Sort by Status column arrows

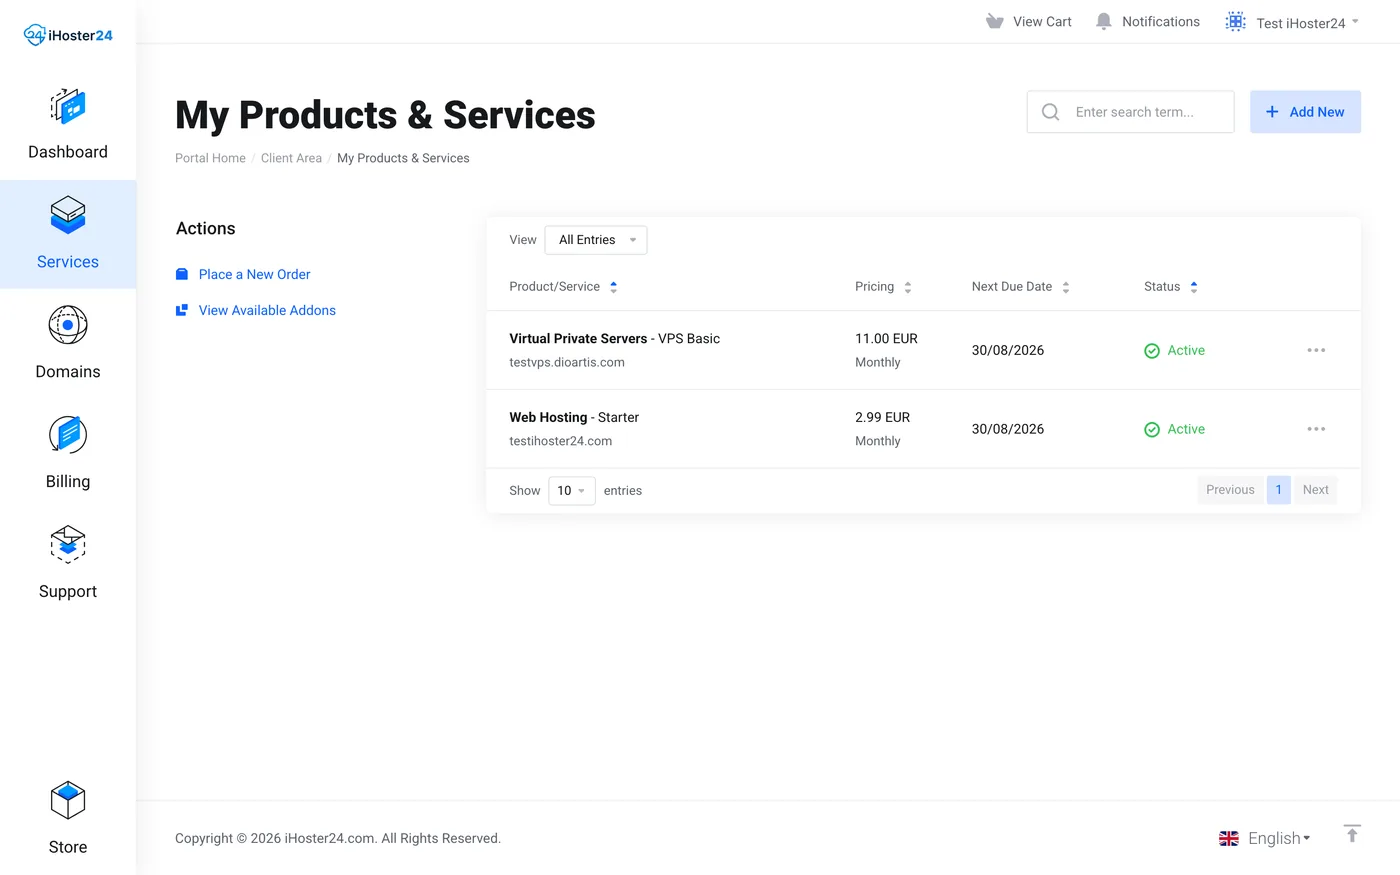point(1194,287)
